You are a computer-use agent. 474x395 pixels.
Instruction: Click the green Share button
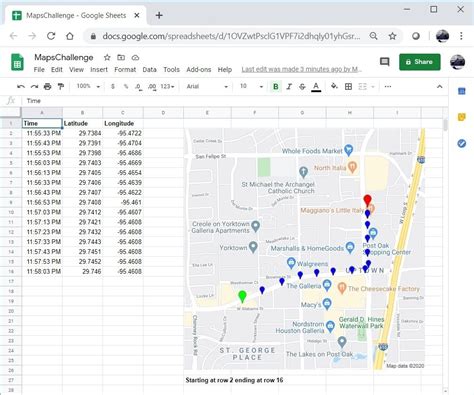(x=420, y=62)
